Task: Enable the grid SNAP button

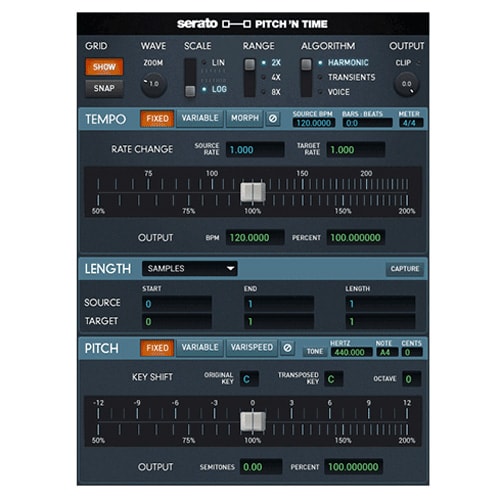Action: 104,88
